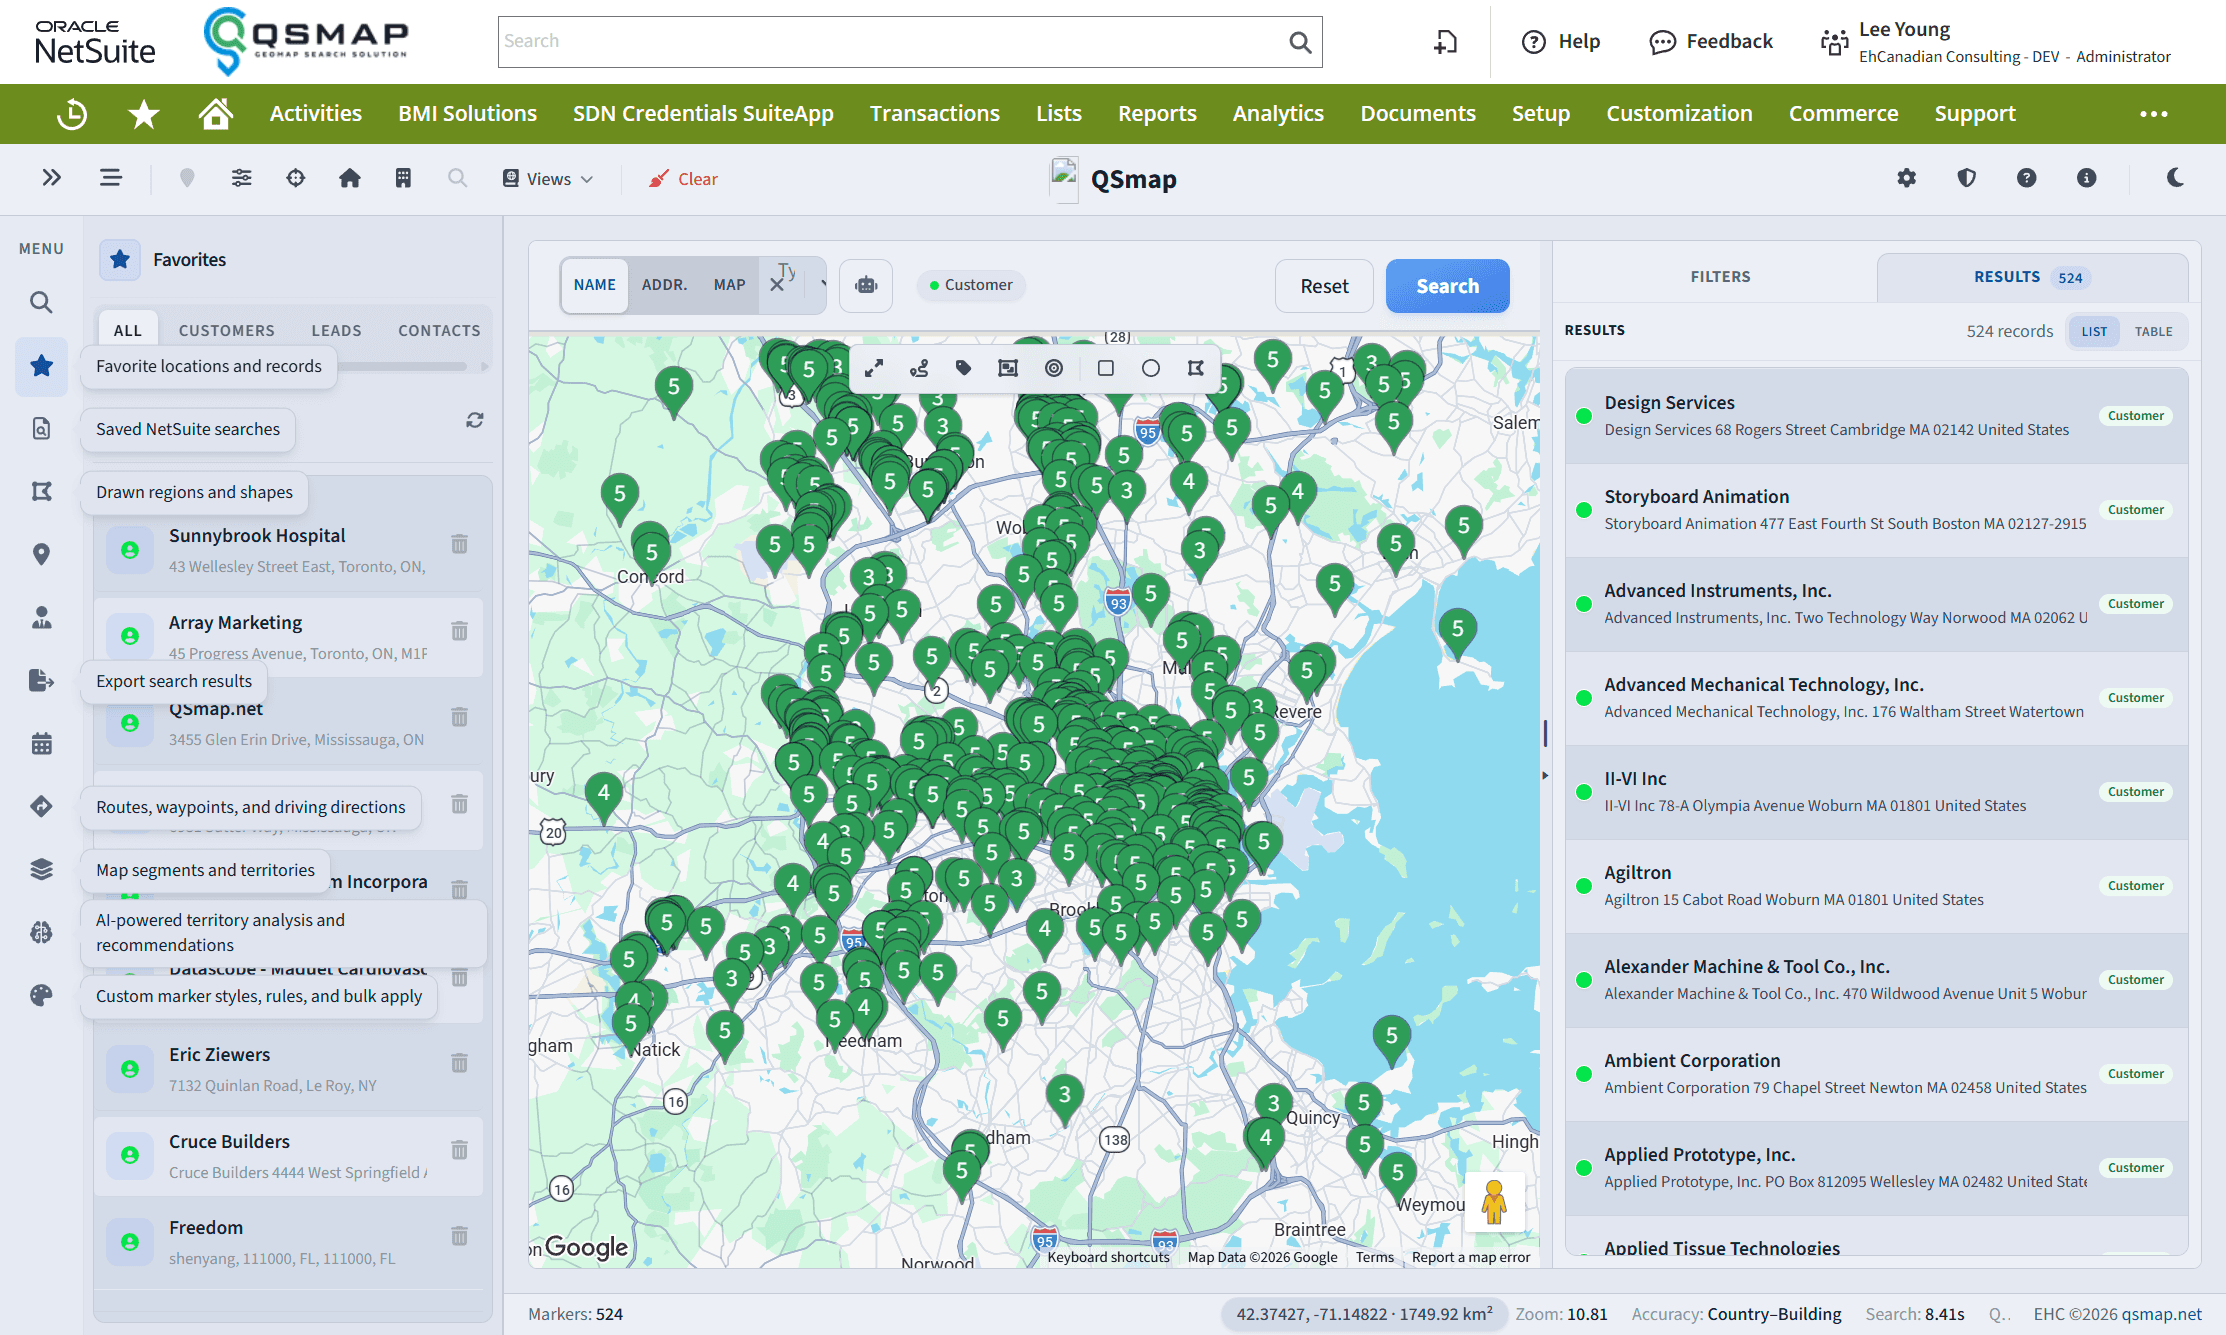The image size is (2226, 1335).
Task: Open the NetSuite overflow menu with three dots
Action: pyautogui.click(x=2154, y=114)
